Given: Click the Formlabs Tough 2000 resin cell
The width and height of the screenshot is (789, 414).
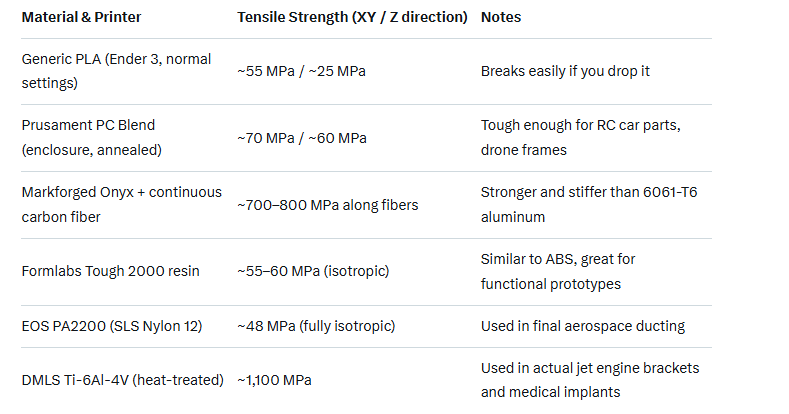Looking at the screenshot, I should click(x=111, y=271).
